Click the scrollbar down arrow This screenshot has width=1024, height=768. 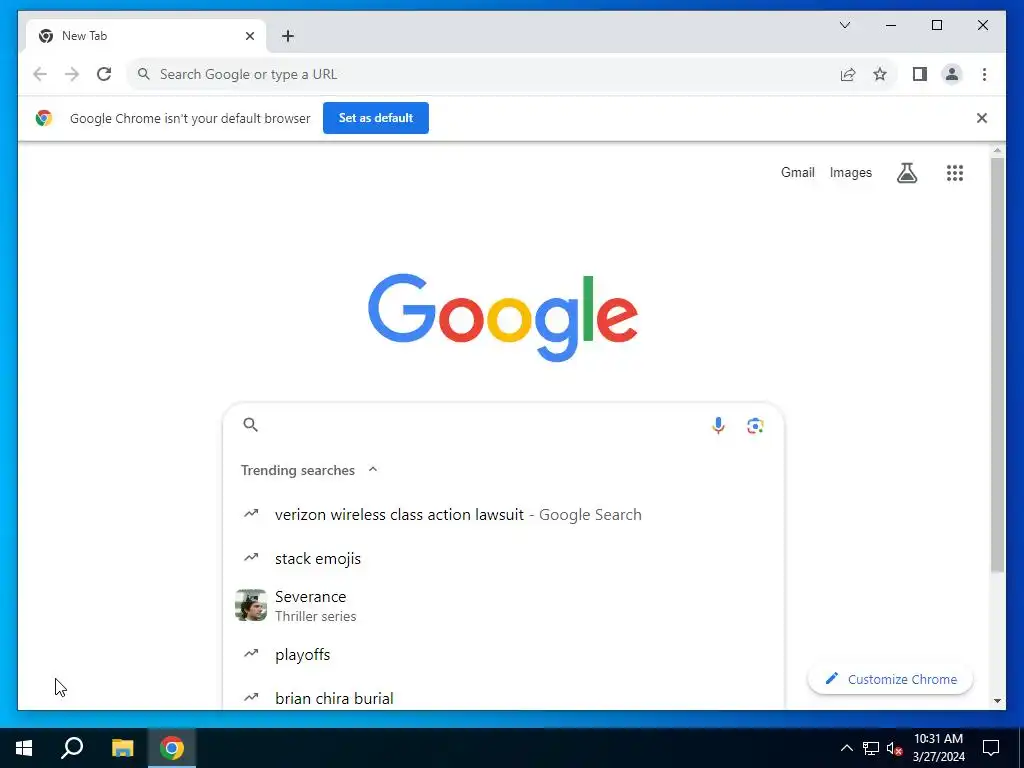click(997, 701)
